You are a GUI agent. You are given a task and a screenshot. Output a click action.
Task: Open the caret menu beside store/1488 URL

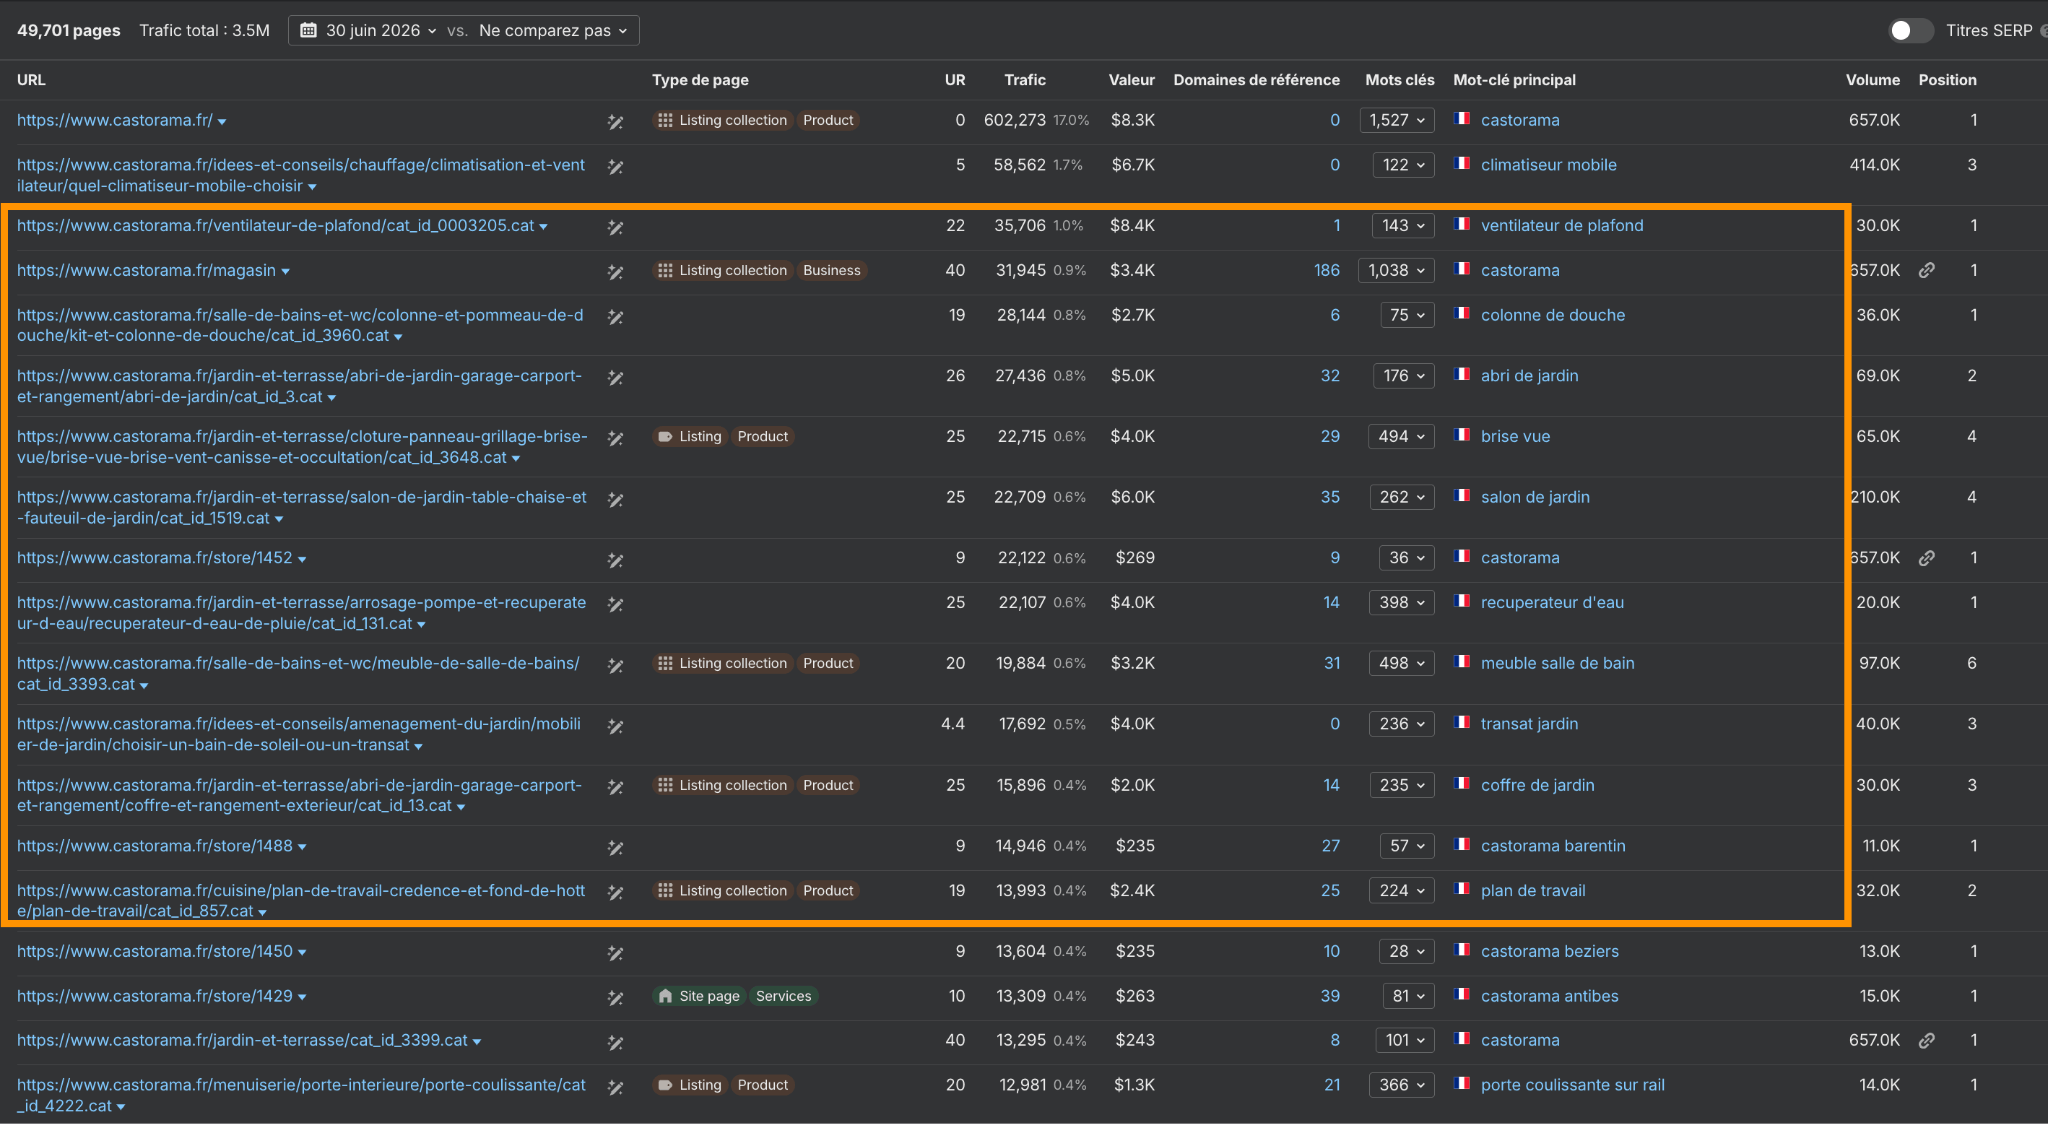(302, 848)
